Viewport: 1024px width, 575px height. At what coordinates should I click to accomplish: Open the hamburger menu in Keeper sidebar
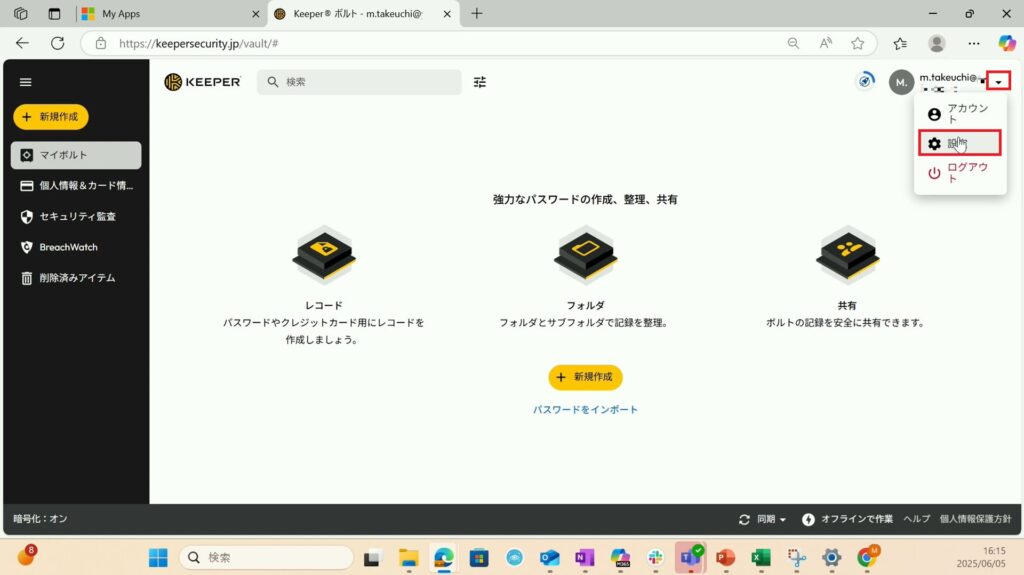point(25,82)
